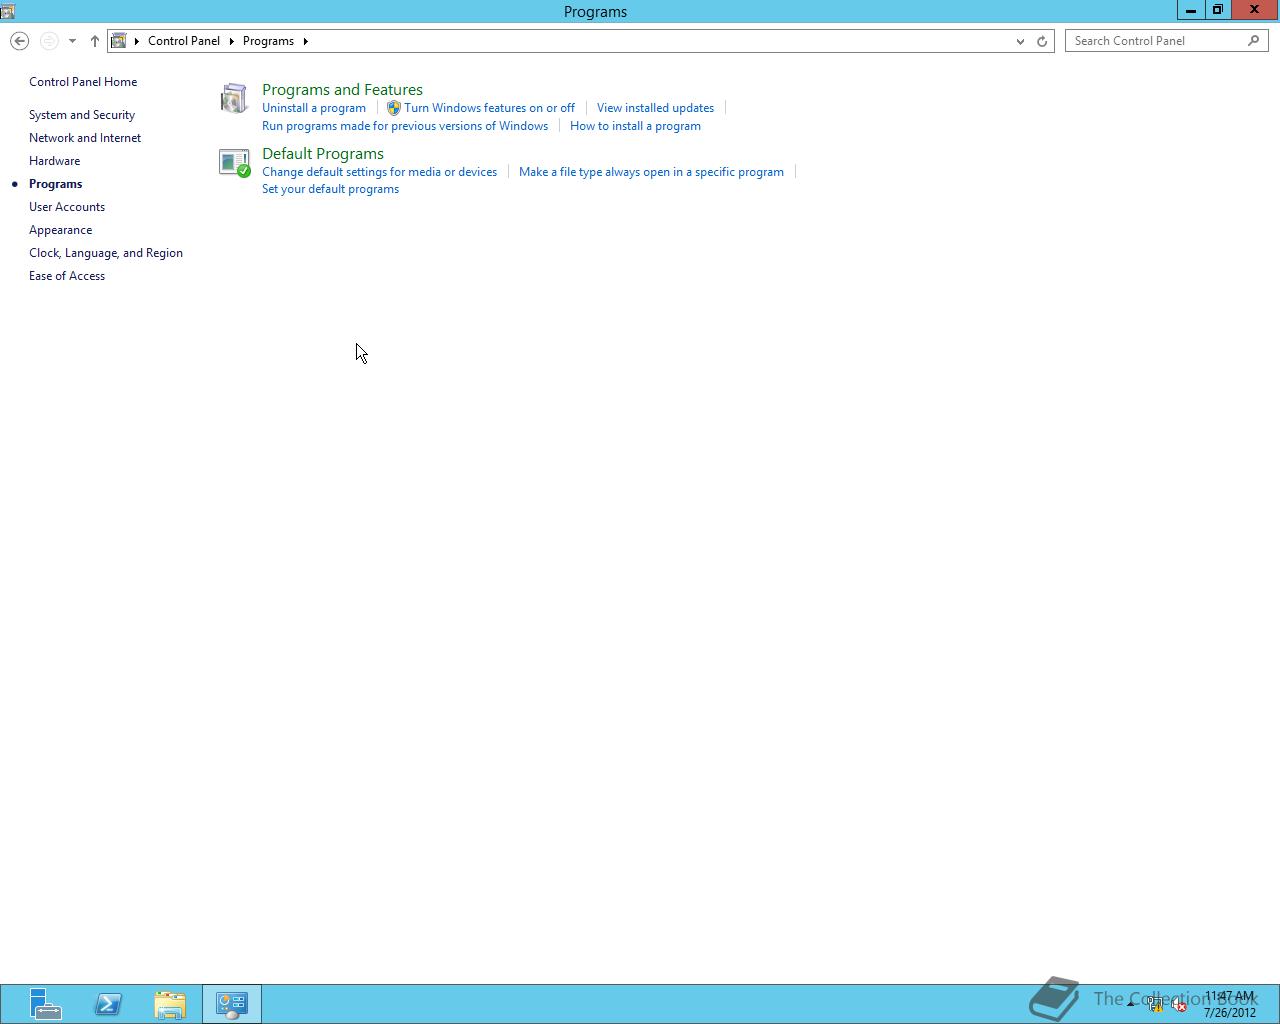Click Run programs made for previous versions
The image size is (1280, 1024).
405,126
